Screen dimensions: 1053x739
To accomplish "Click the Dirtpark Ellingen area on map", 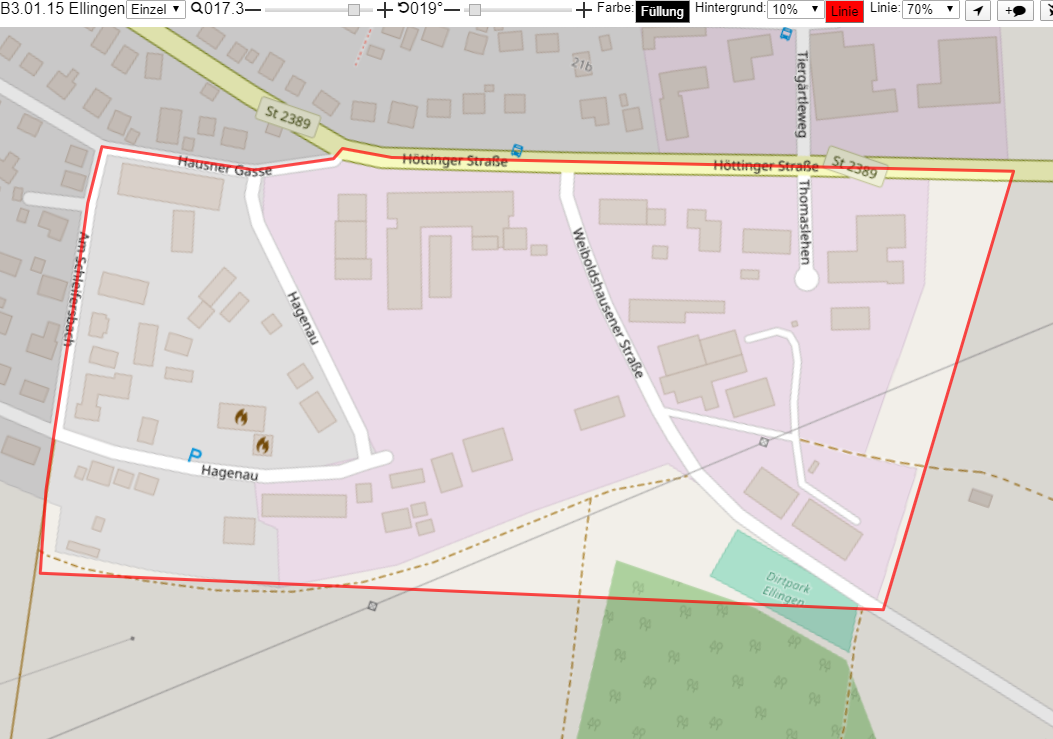I will click(x=784, y=589).
